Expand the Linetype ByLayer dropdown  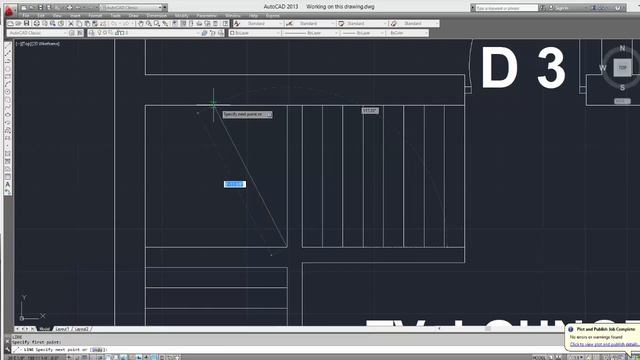[336, 33]
